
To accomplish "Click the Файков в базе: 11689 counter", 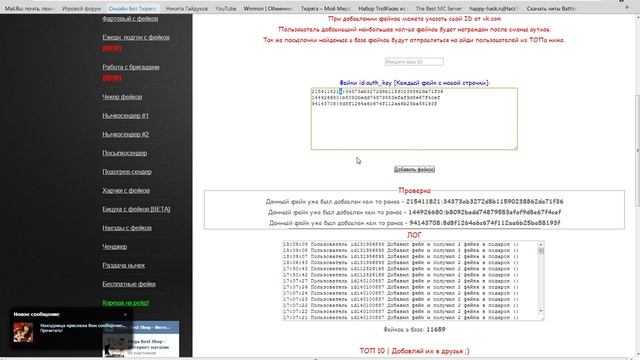I will (x=414, y=329).
